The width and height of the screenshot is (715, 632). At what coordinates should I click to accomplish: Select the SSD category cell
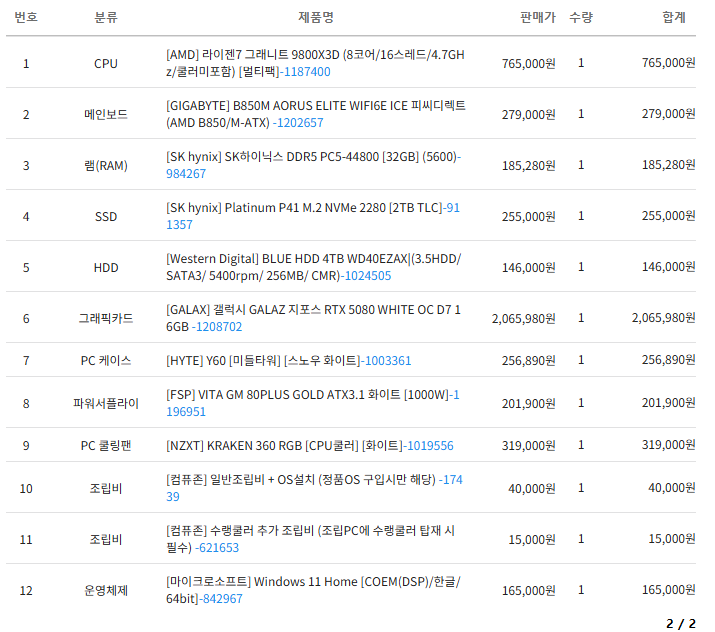click(106, 217)
